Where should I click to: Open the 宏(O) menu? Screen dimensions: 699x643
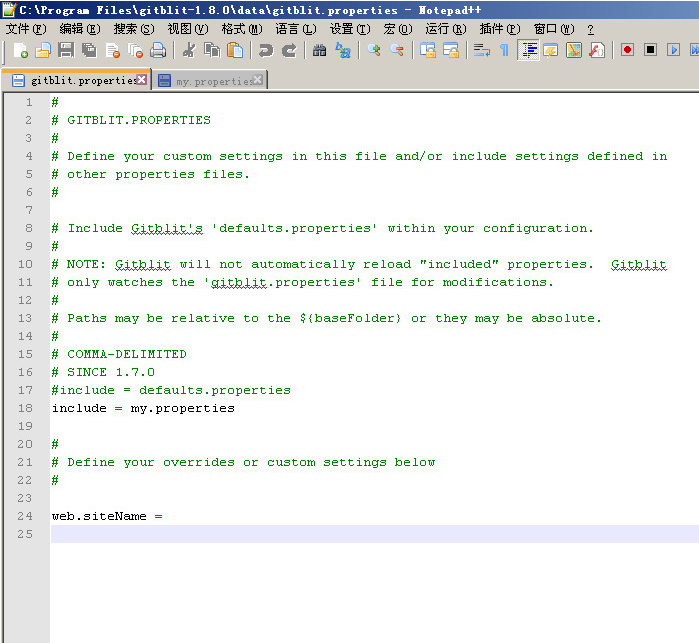(398, 29)
